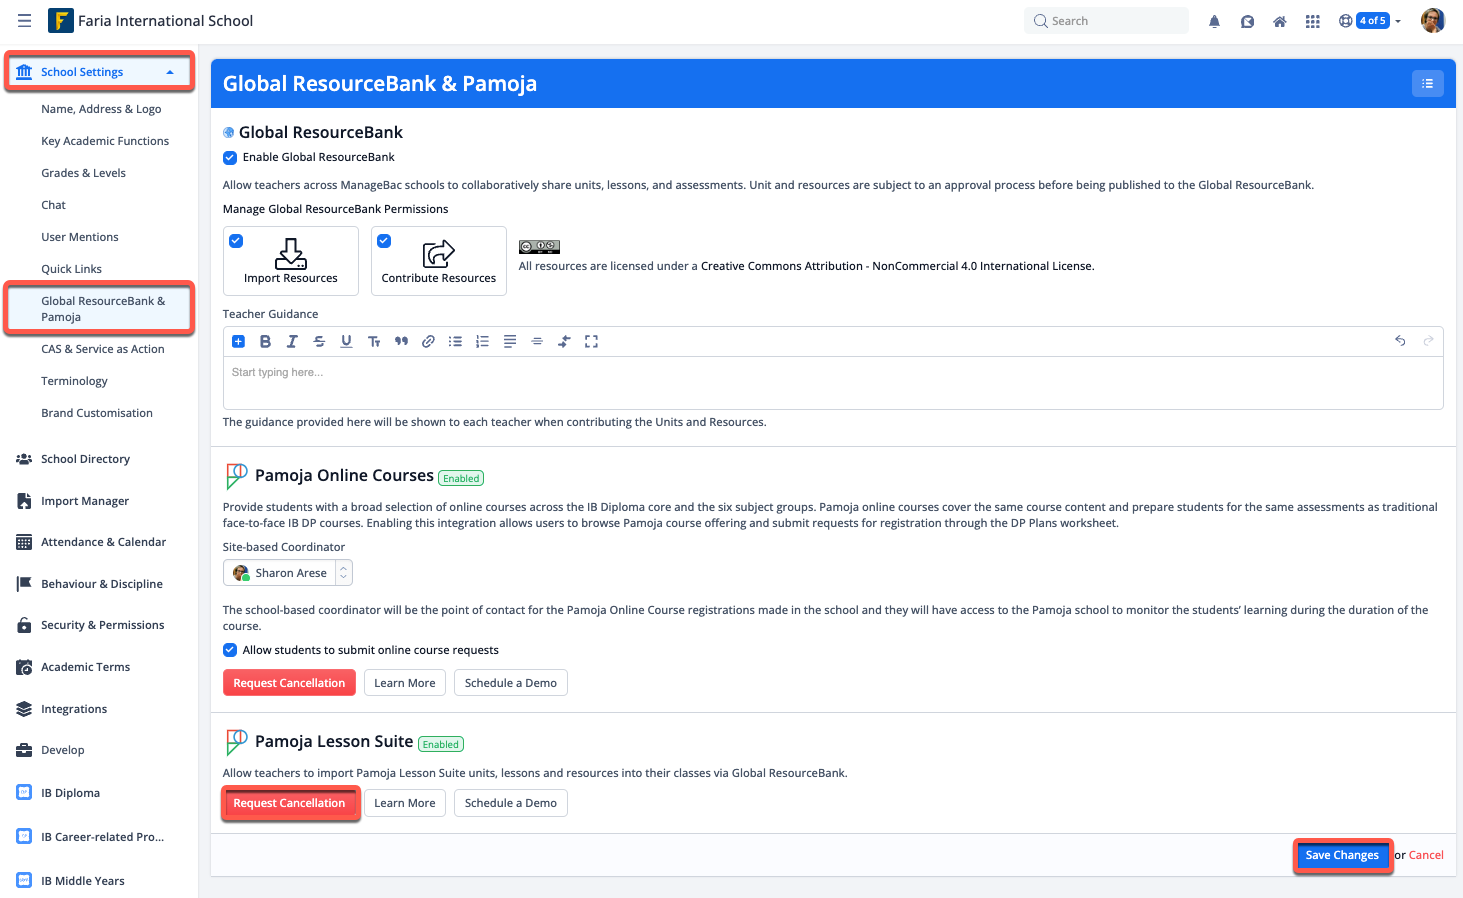
Task: Open Import Manager in sidebar
Action: point(85,501)
